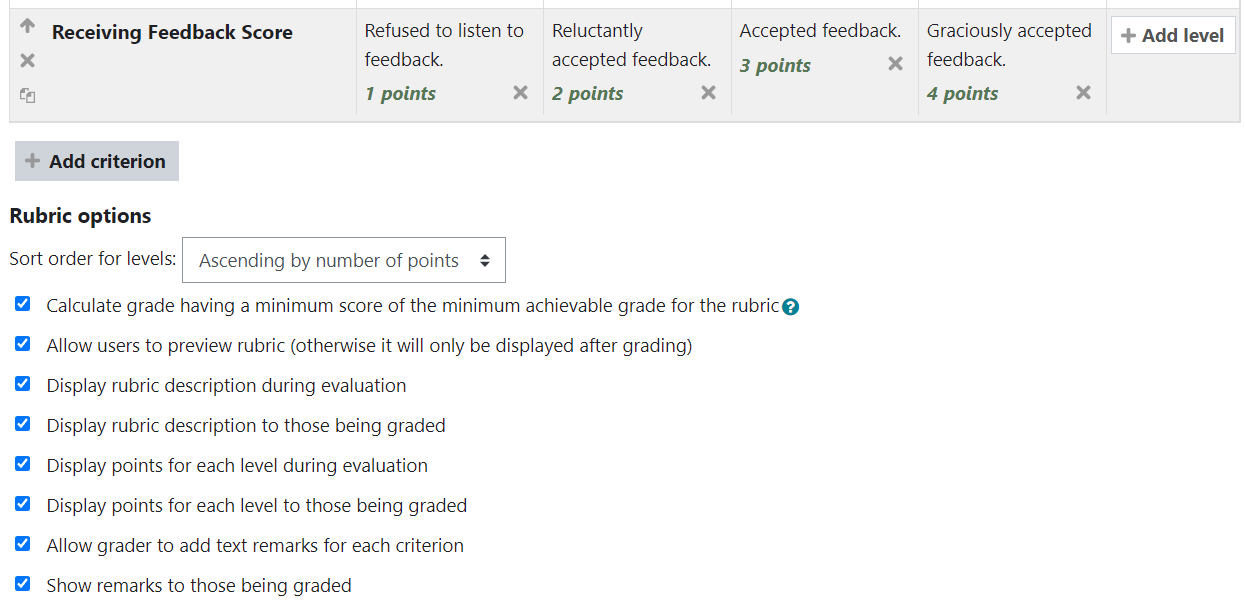Viewport: 1245px width, 605px height.
Task: Delete the 3 points level
Action: [895, 64]
